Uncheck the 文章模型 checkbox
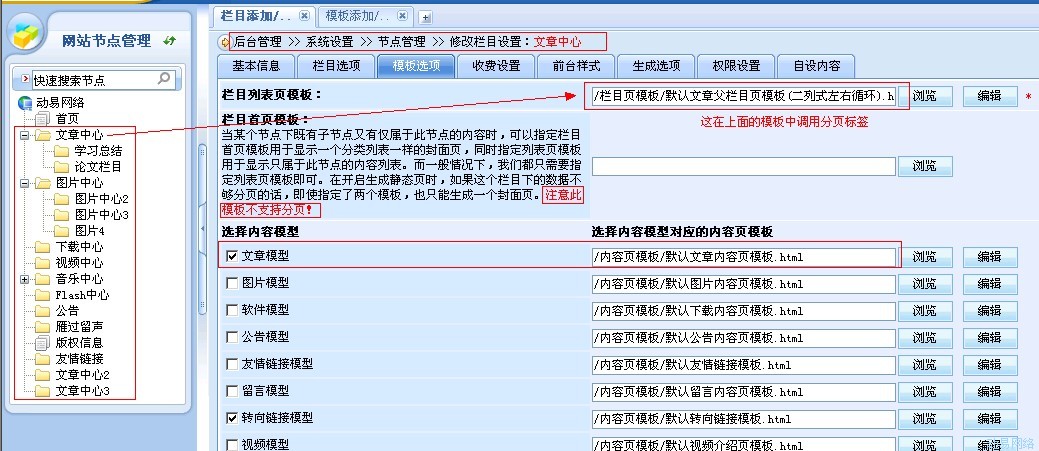This screenshot has height=451, width=1039. (233, 257)
